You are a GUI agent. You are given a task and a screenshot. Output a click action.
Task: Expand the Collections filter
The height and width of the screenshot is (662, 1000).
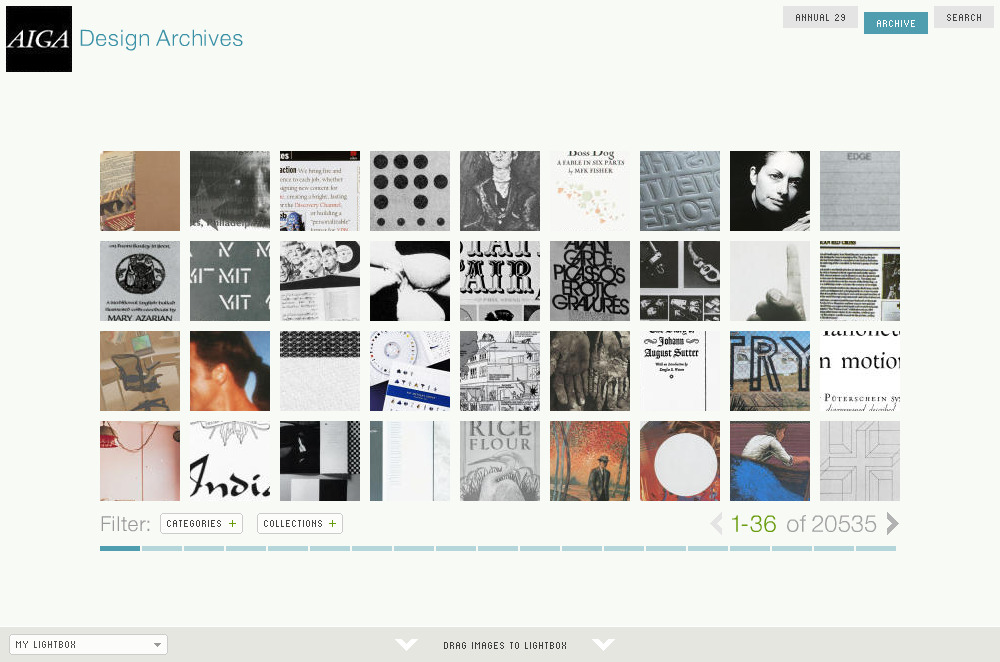click(x=300, y=524)
